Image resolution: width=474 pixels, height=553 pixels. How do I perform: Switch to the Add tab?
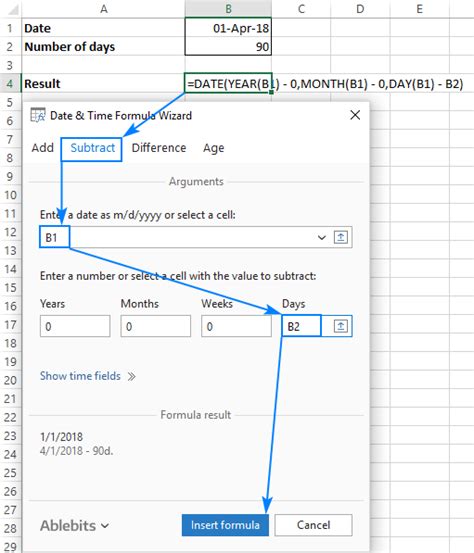[42, 148]
